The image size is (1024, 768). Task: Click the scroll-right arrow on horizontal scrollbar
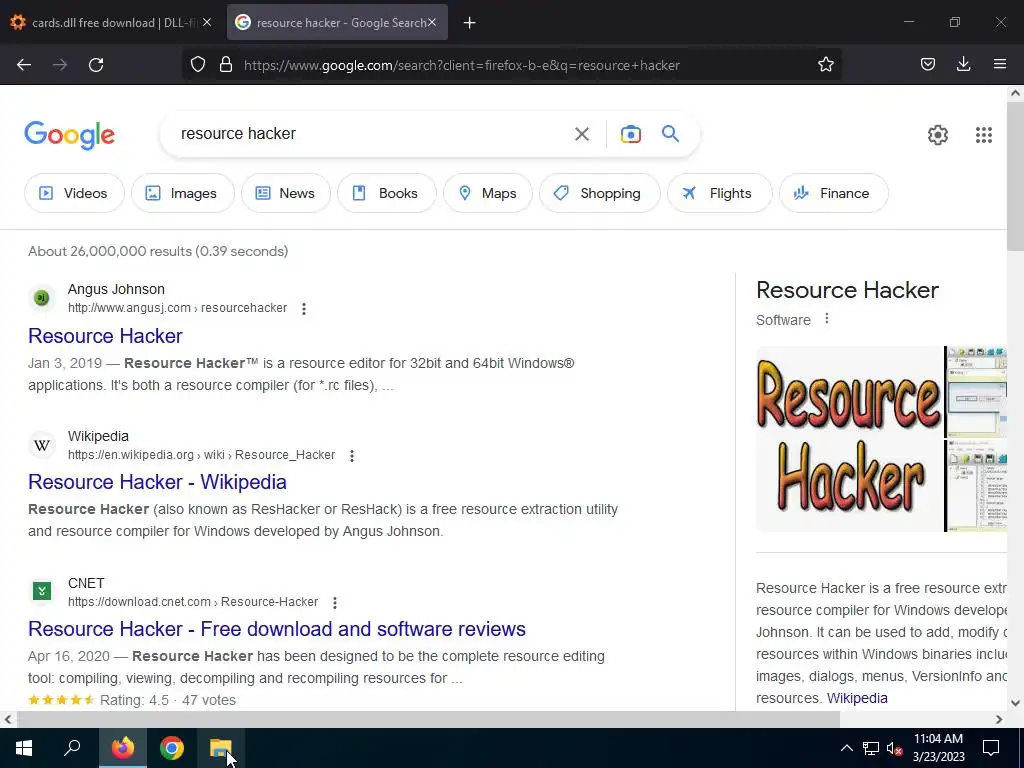(x=999, y=720)
